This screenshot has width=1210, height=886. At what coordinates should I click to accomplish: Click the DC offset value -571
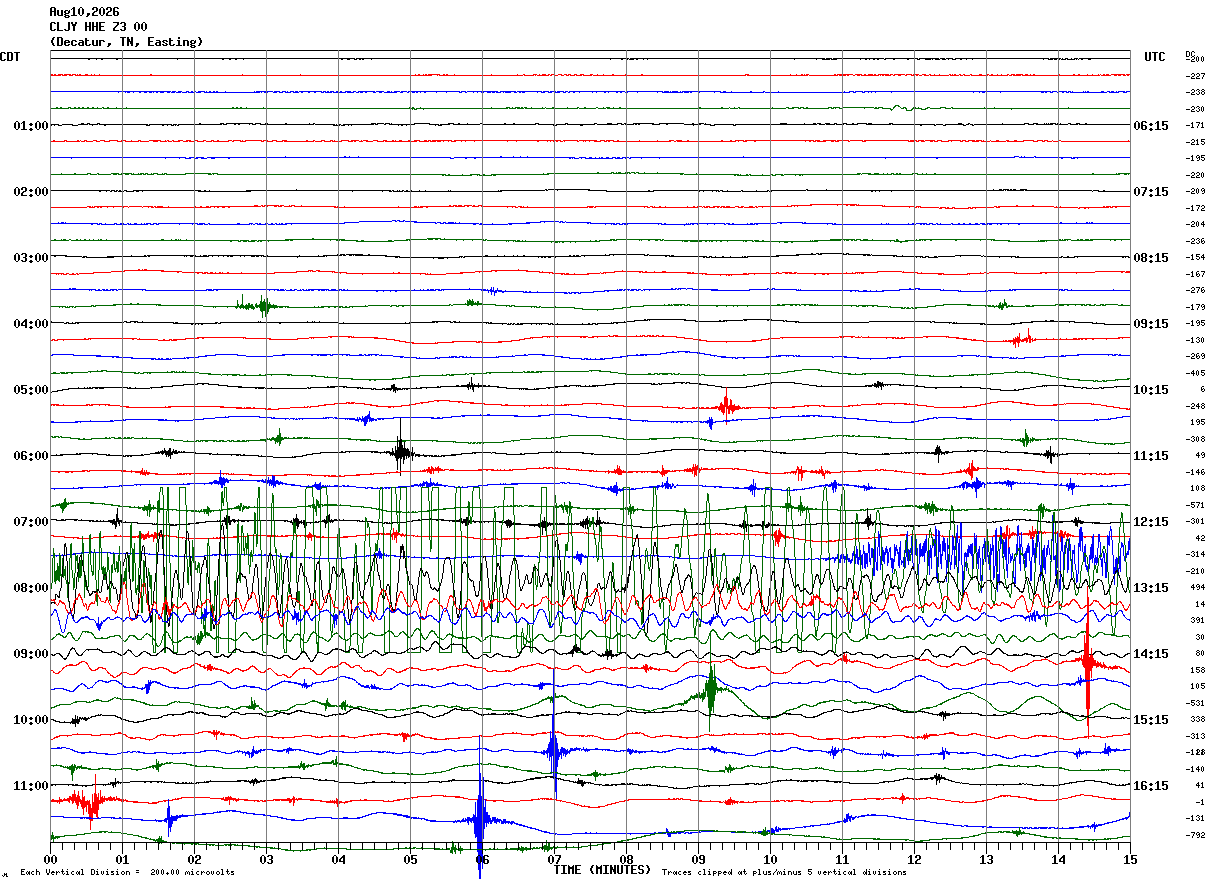click(x=1195, y=505)
